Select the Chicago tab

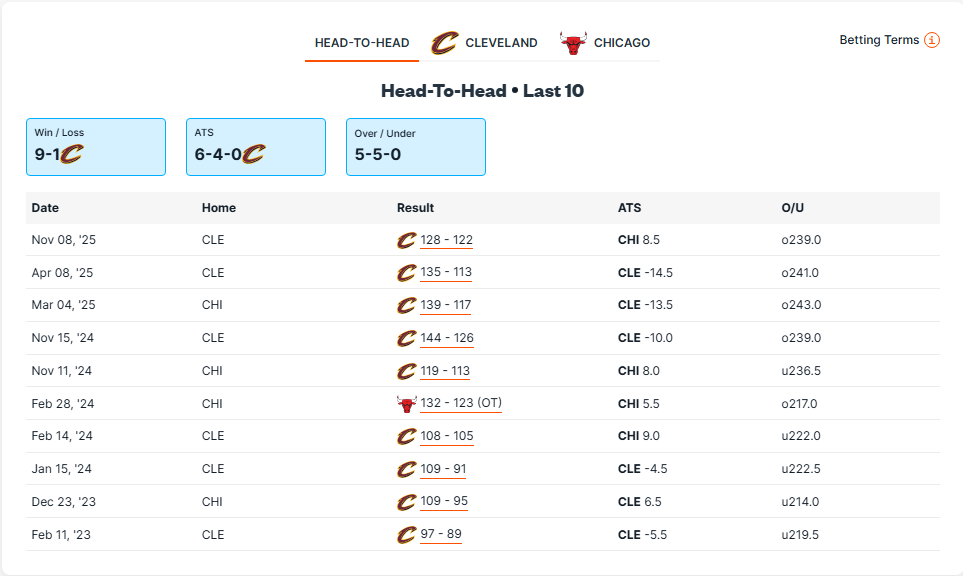coord(605,43)
